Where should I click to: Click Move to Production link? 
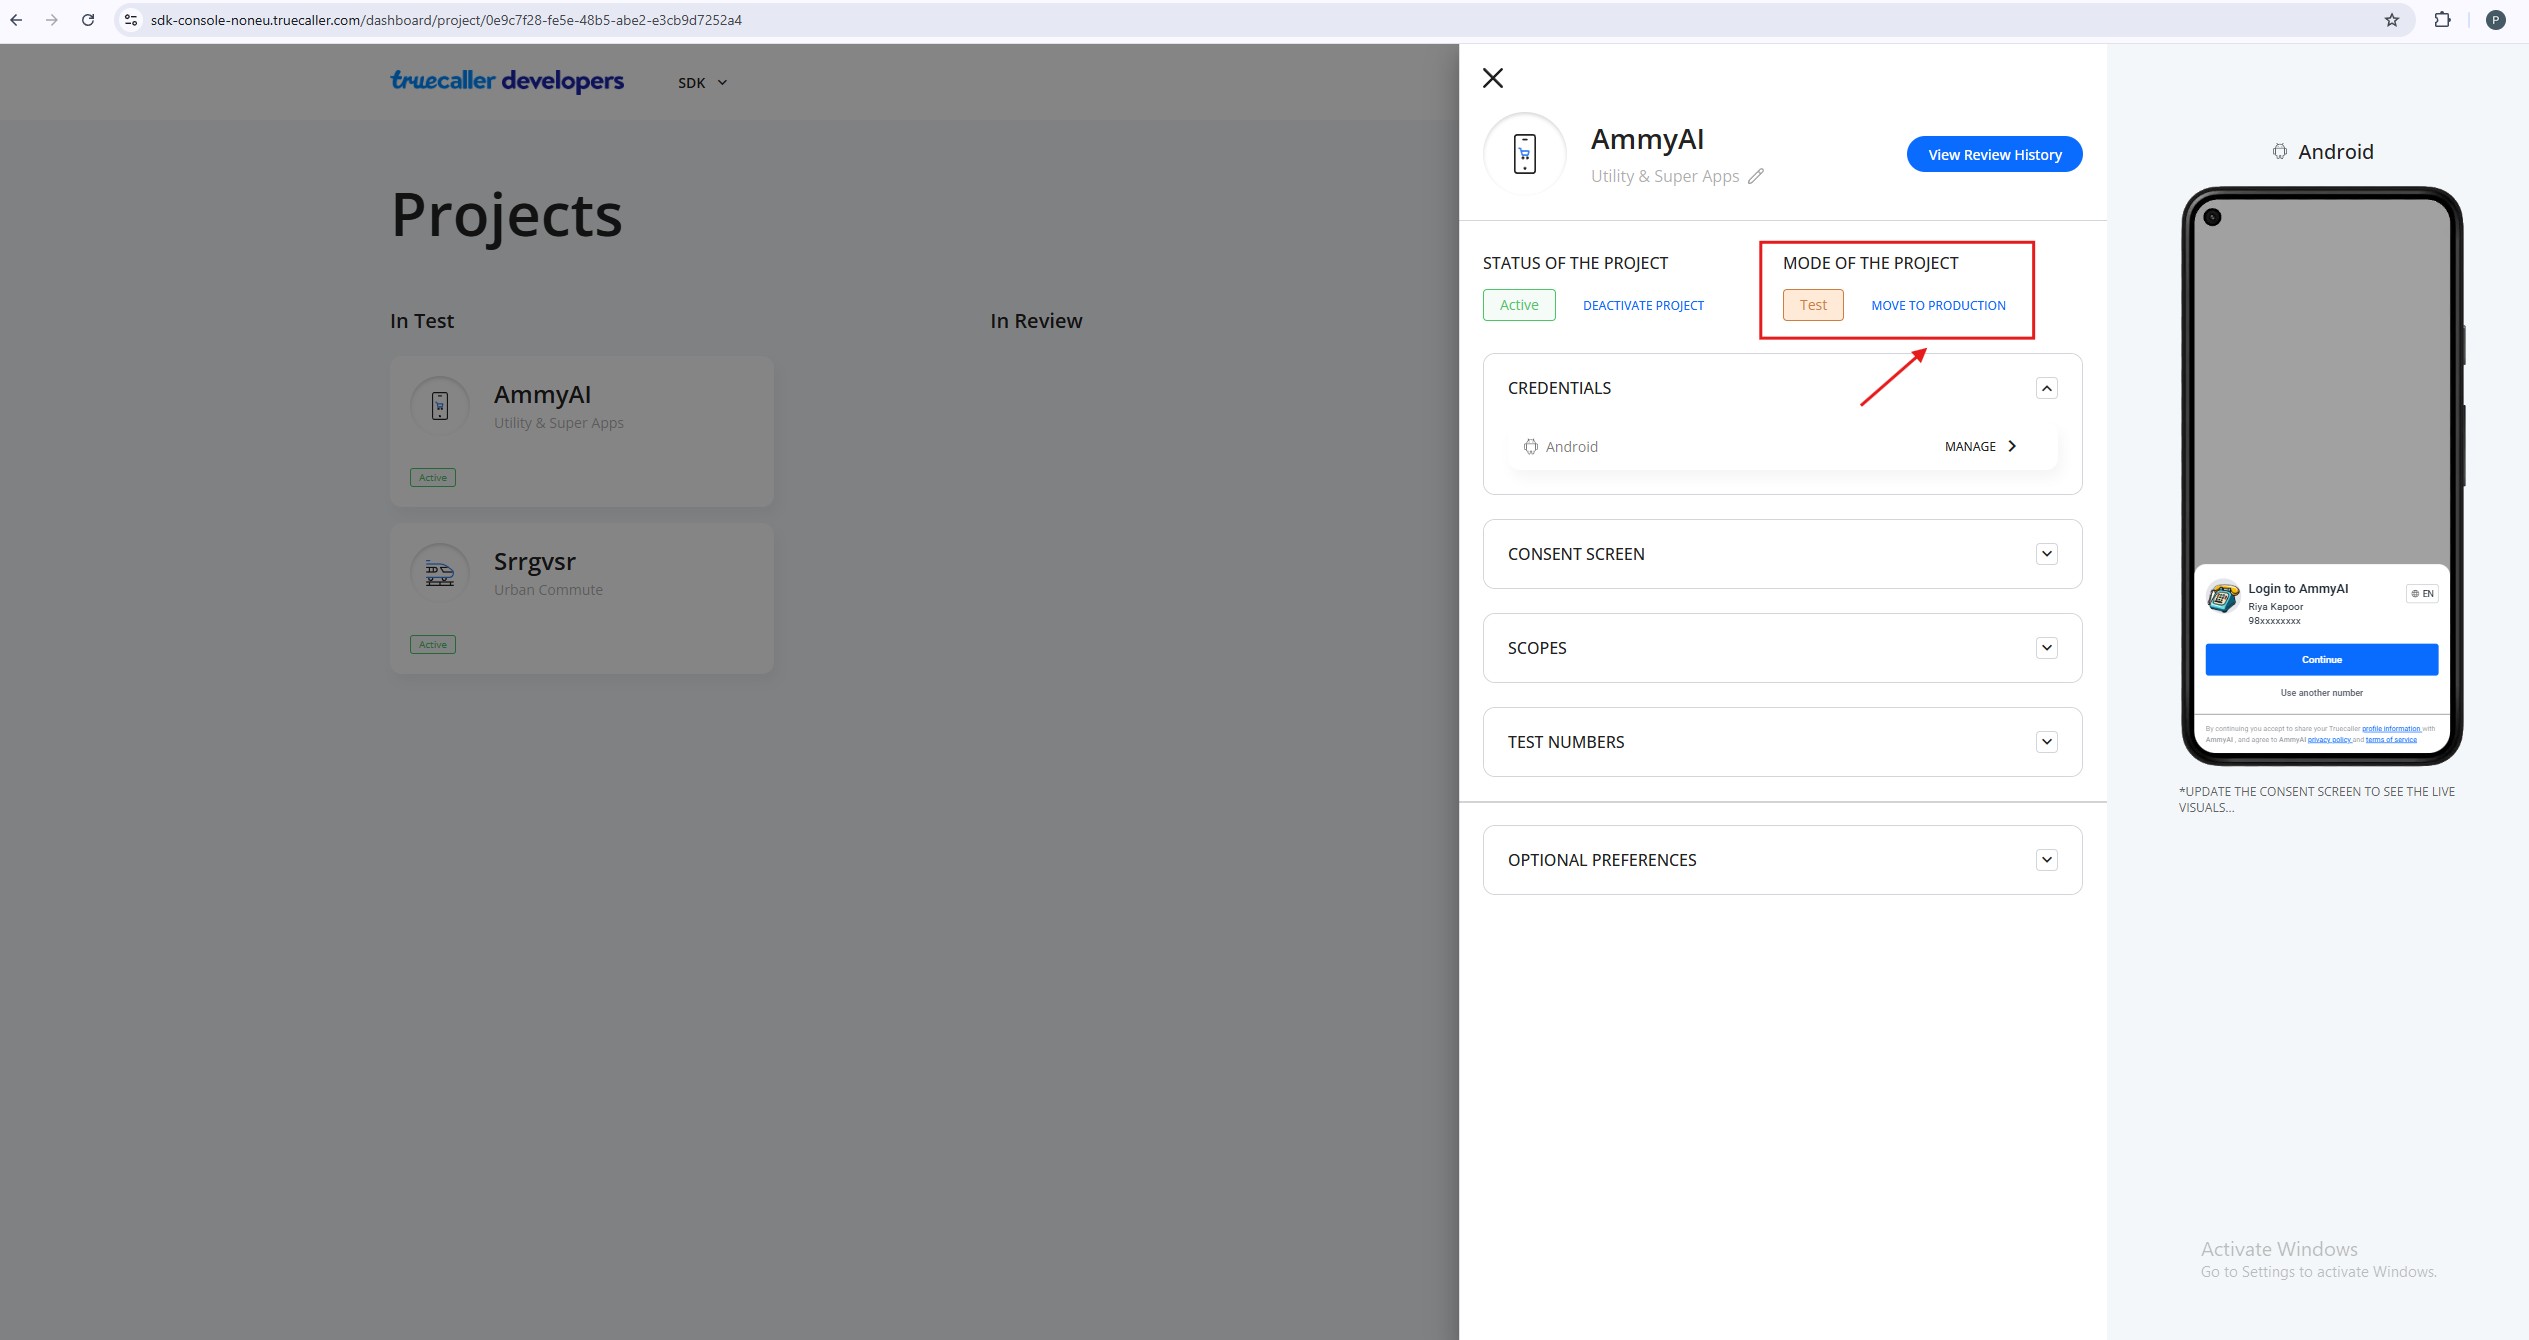point(1938,306)
